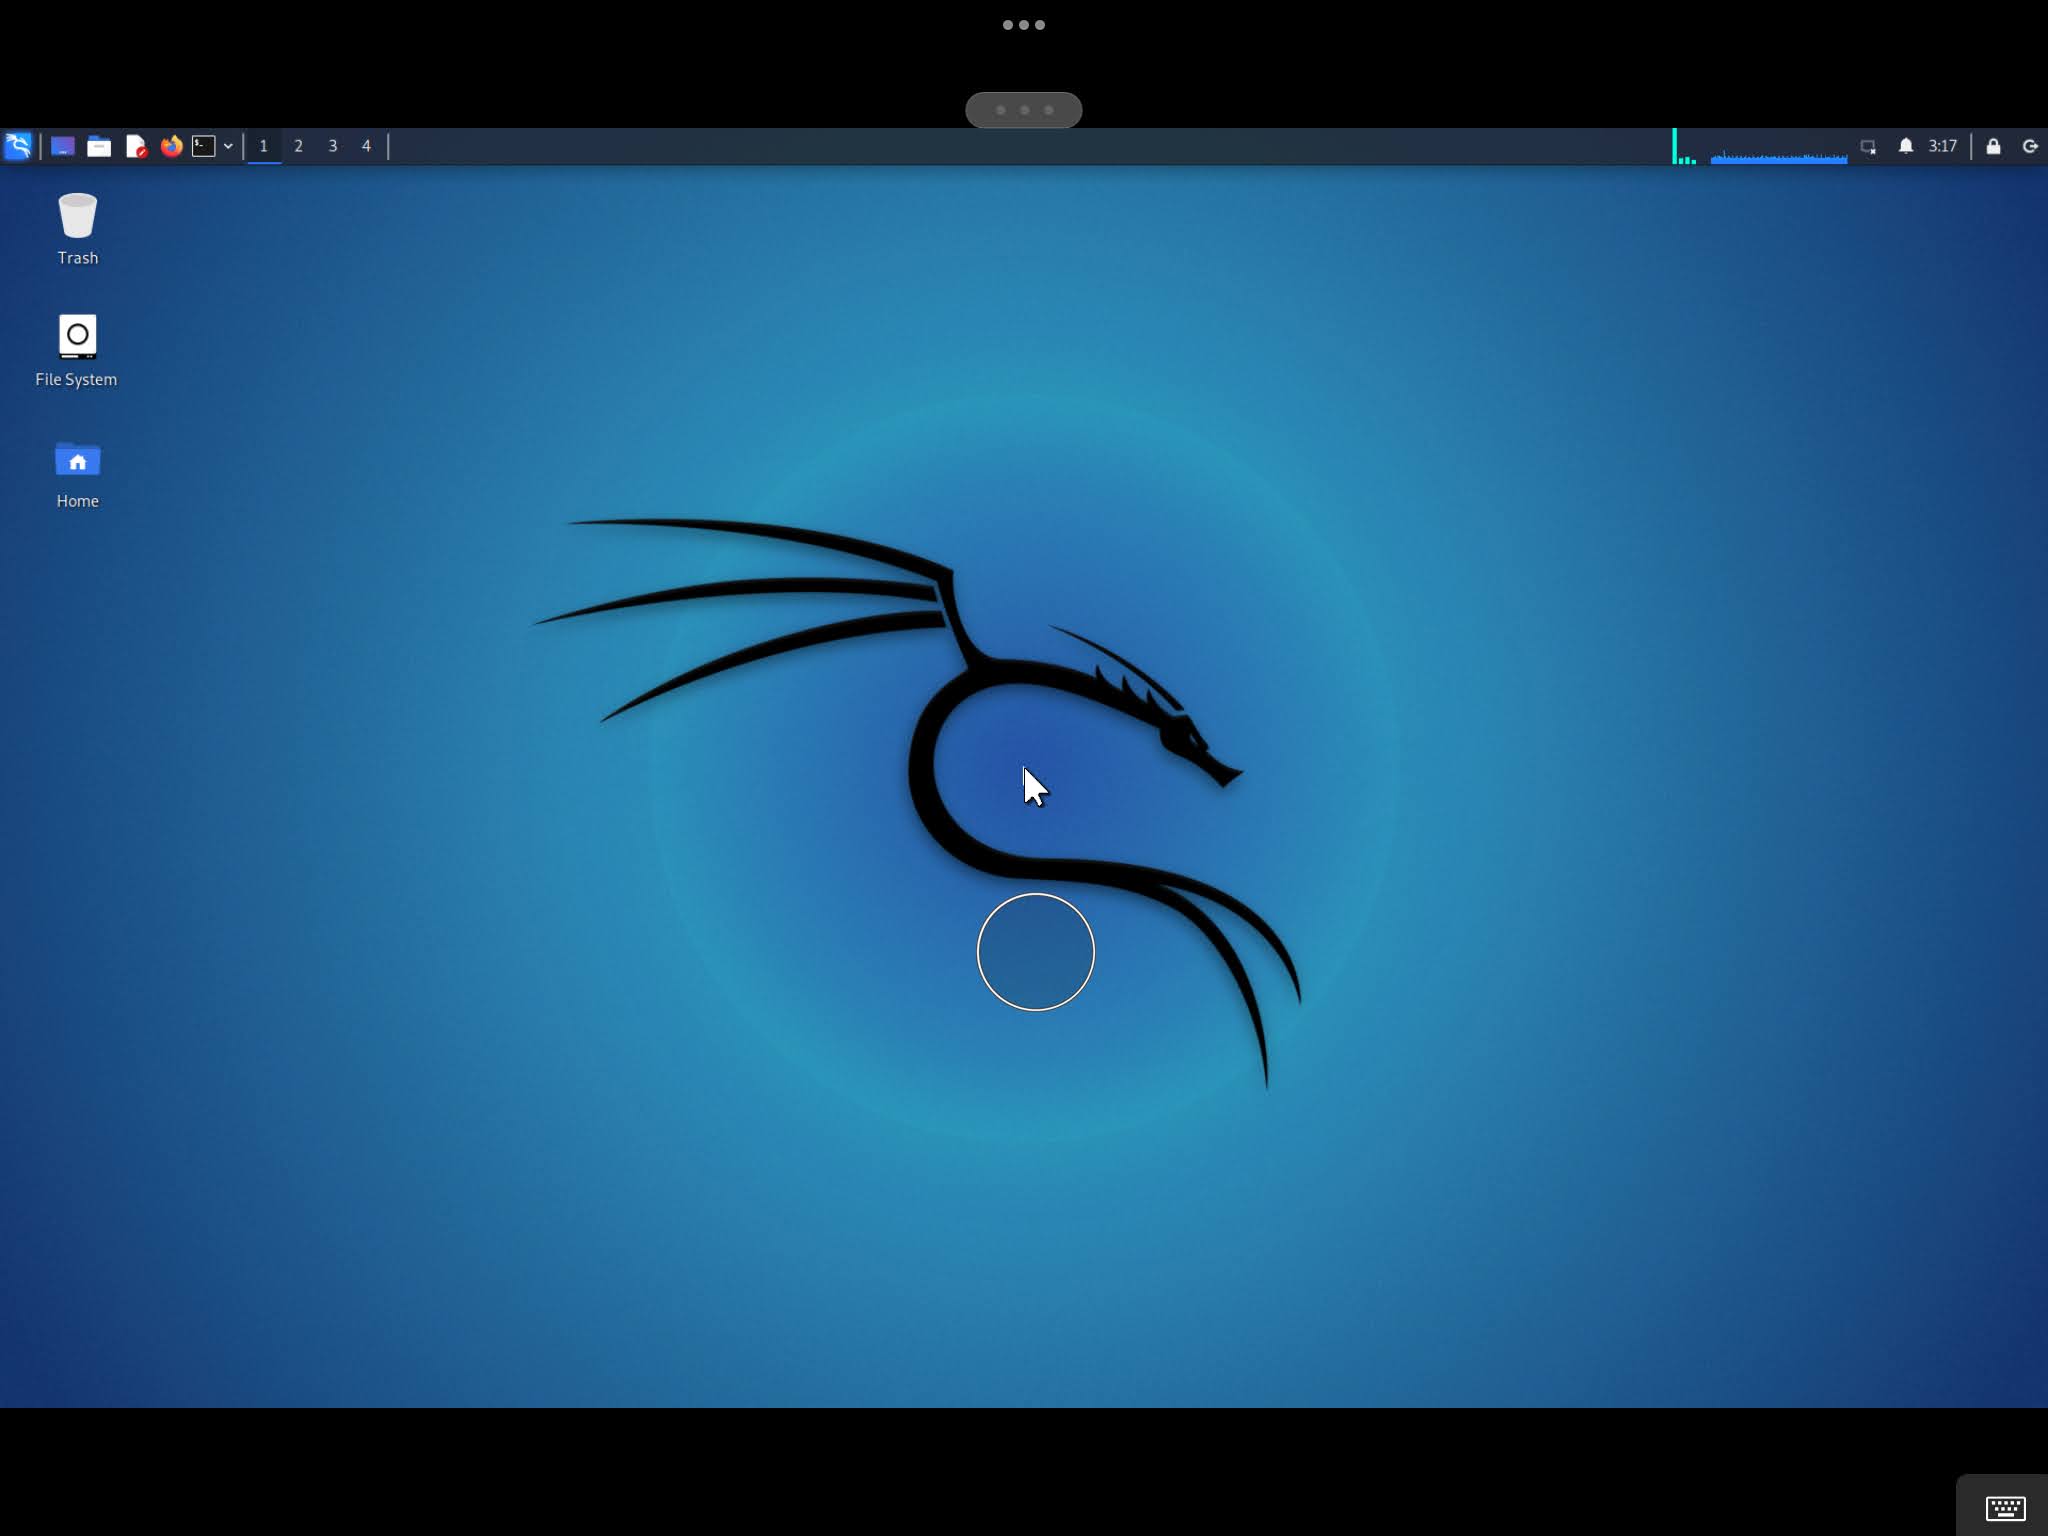Screen dimensions: 2048x1536
Task: Open the file manager launcher in panel
Action: tap(99, 146)
